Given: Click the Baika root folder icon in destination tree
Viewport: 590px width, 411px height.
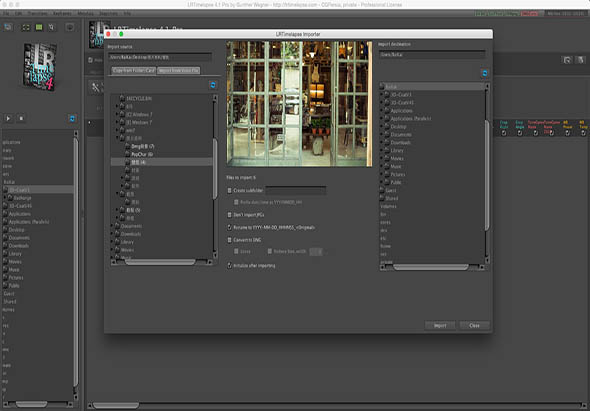Looking at the screenshot, I should click(382, 87).
